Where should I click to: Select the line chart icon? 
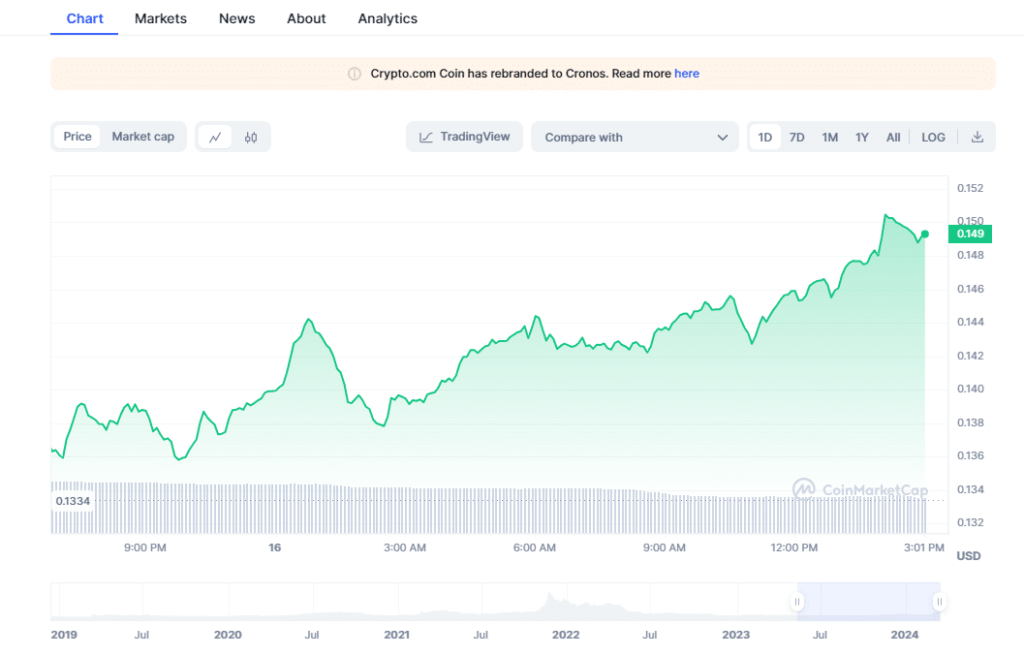click(215, 137)
